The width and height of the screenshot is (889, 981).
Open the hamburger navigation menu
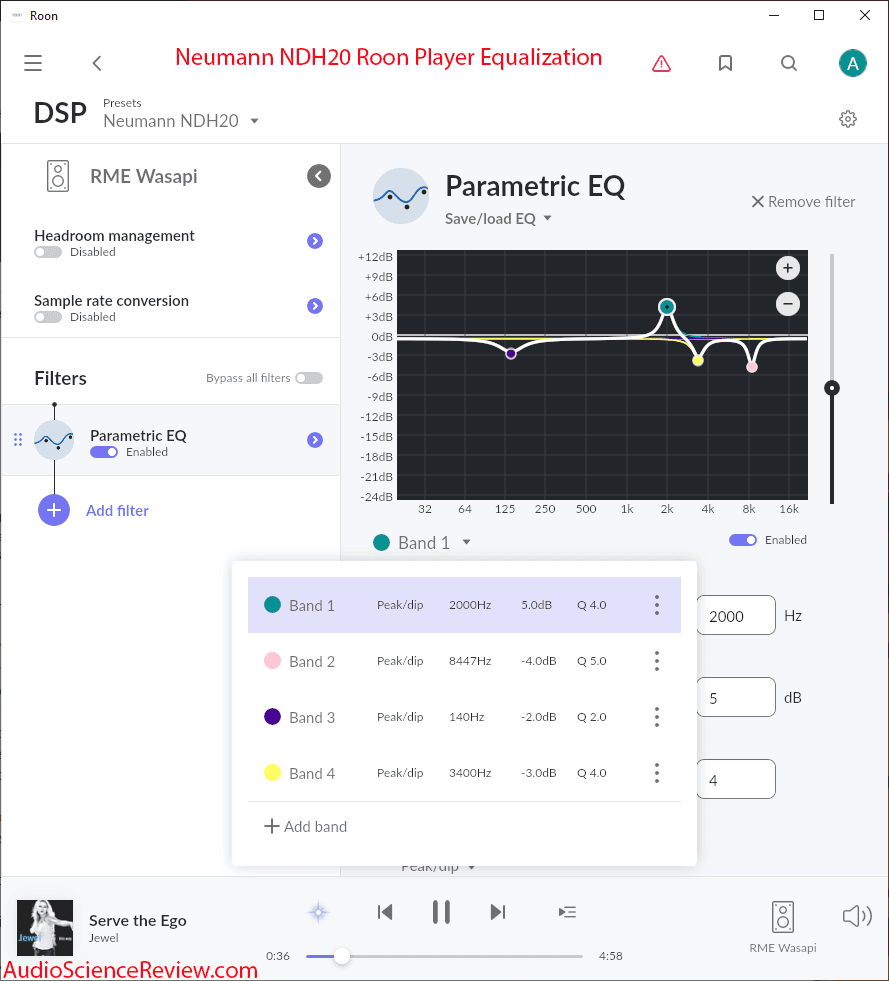point(33,63)
